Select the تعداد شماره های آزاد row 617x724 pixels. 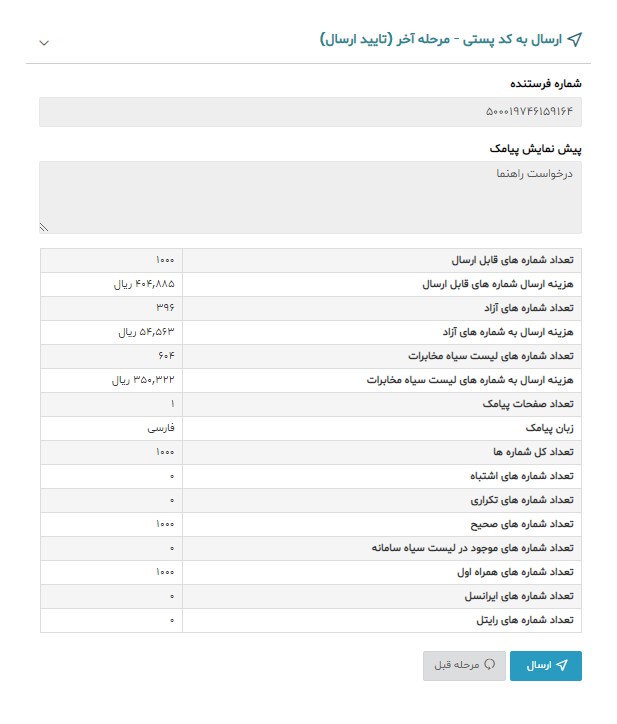coord(310,308)
